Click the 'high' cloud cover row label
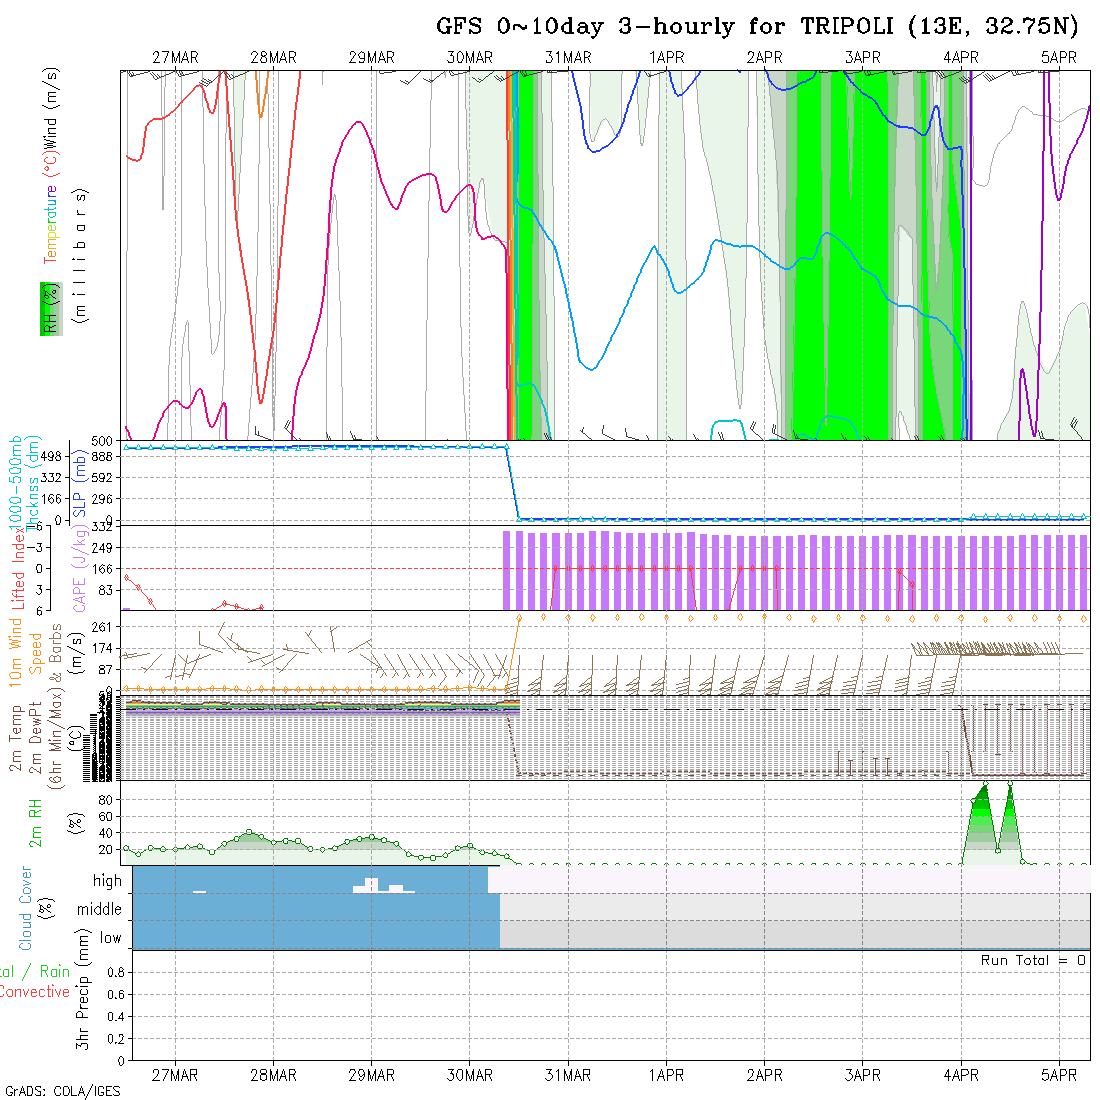The width and height of the screenshot is (1100, 1100). (107, 881)
